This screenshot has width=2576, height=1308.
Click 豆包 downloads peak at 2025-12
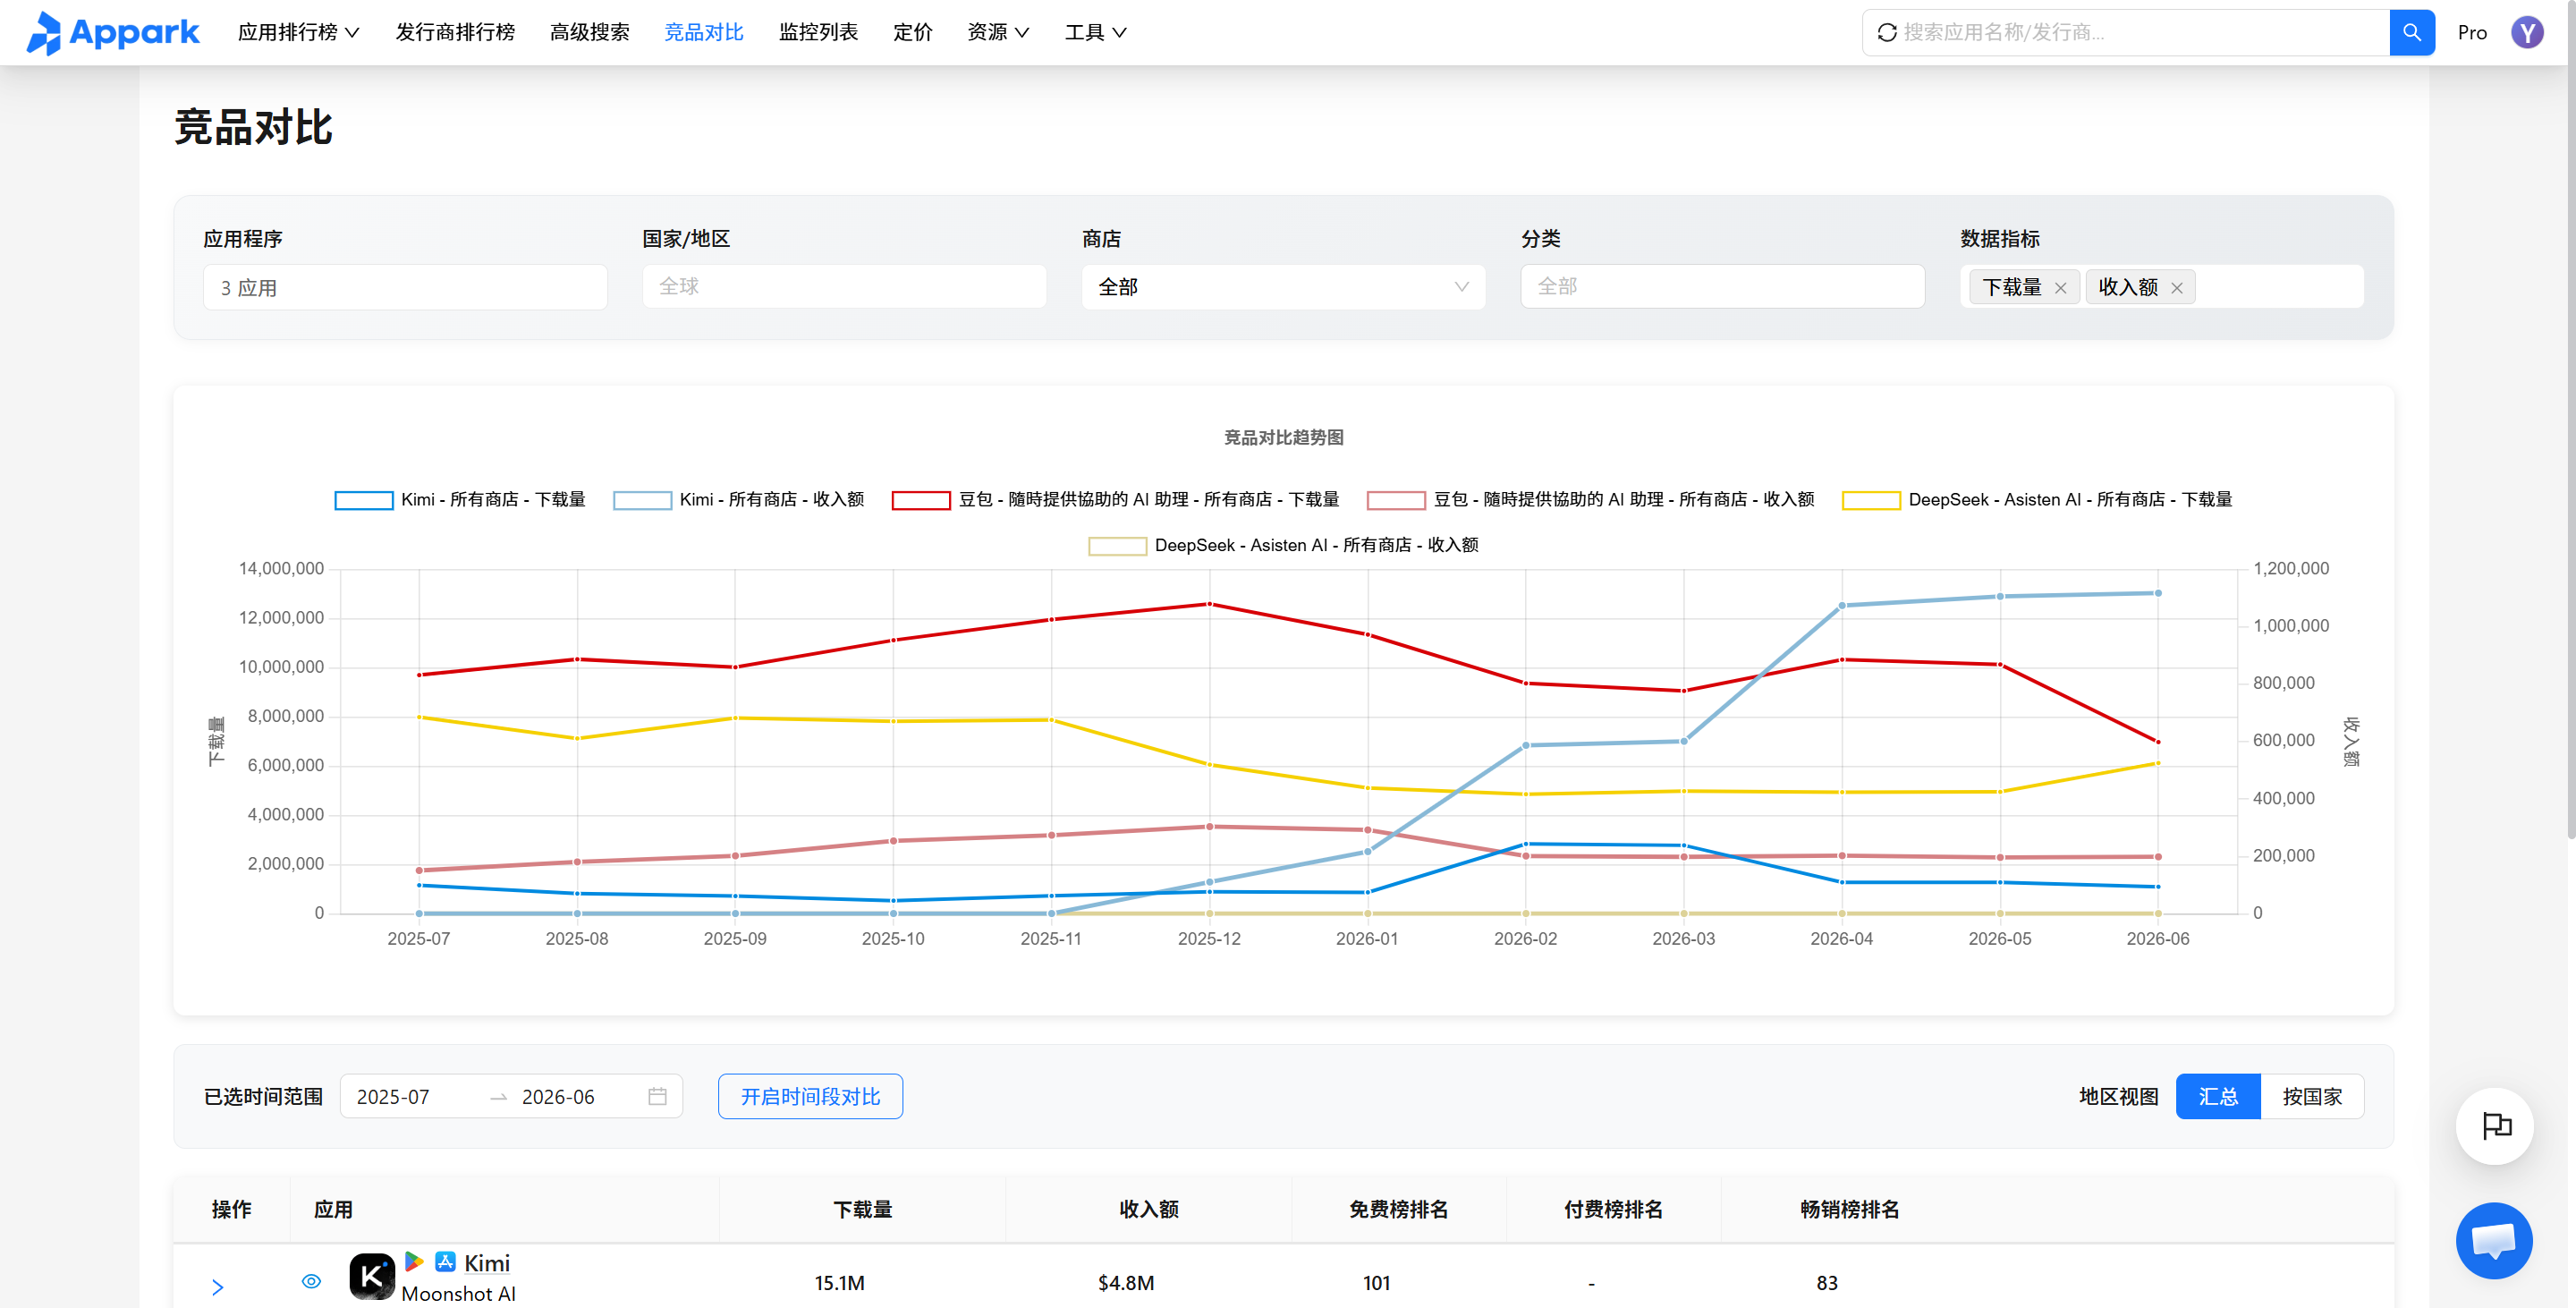[1209, 604]
